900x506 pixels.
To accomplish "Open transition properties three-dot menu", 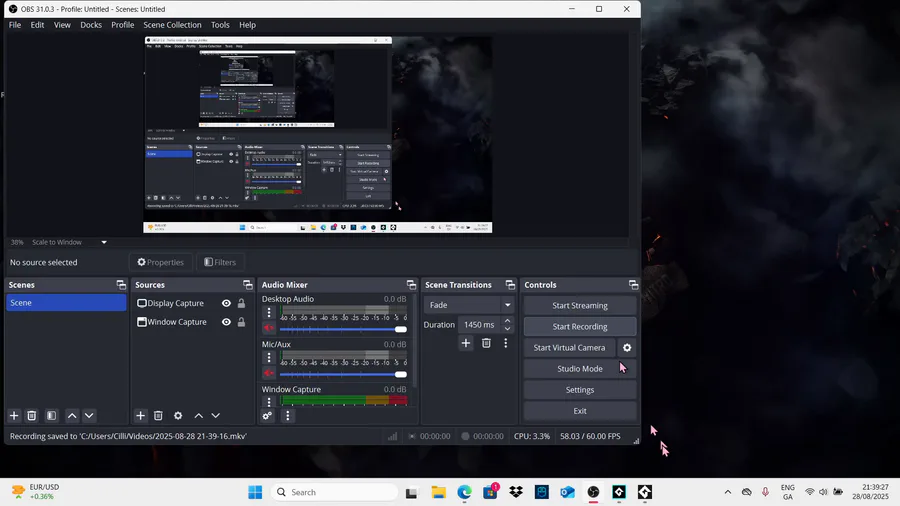I will (x=506, y=343).
